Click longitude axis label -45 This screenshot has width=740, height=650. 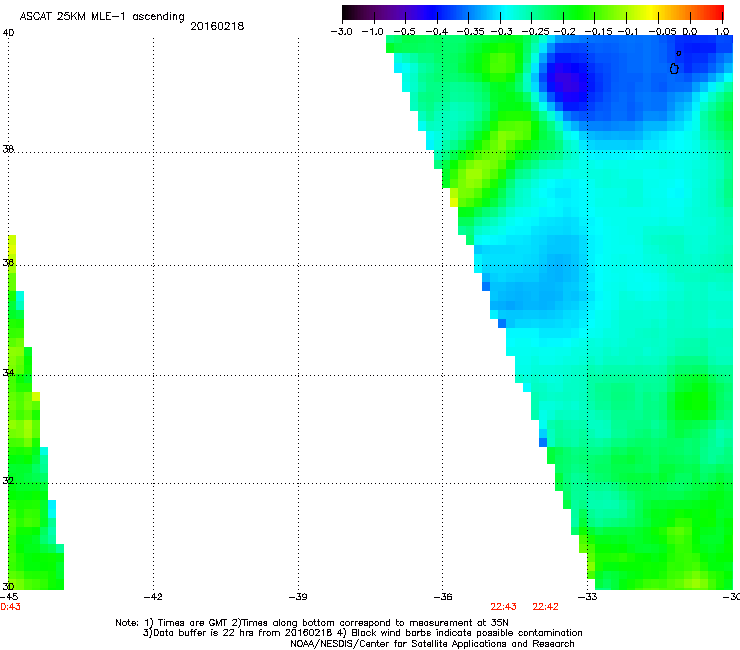click(x=9, y=597)
